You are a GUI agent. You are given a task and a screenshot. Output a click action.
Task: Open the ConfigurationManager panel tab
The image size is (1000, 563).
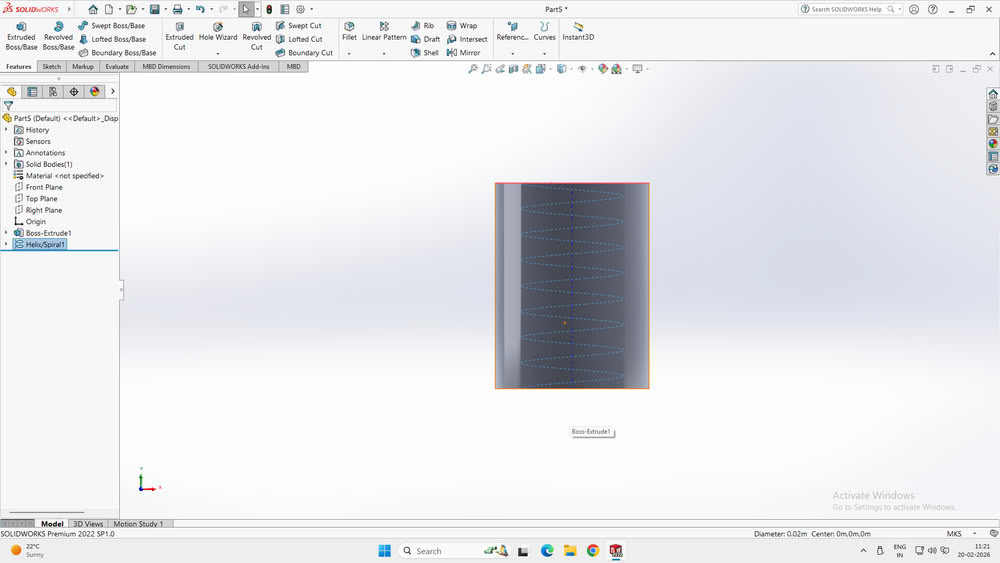53,92
